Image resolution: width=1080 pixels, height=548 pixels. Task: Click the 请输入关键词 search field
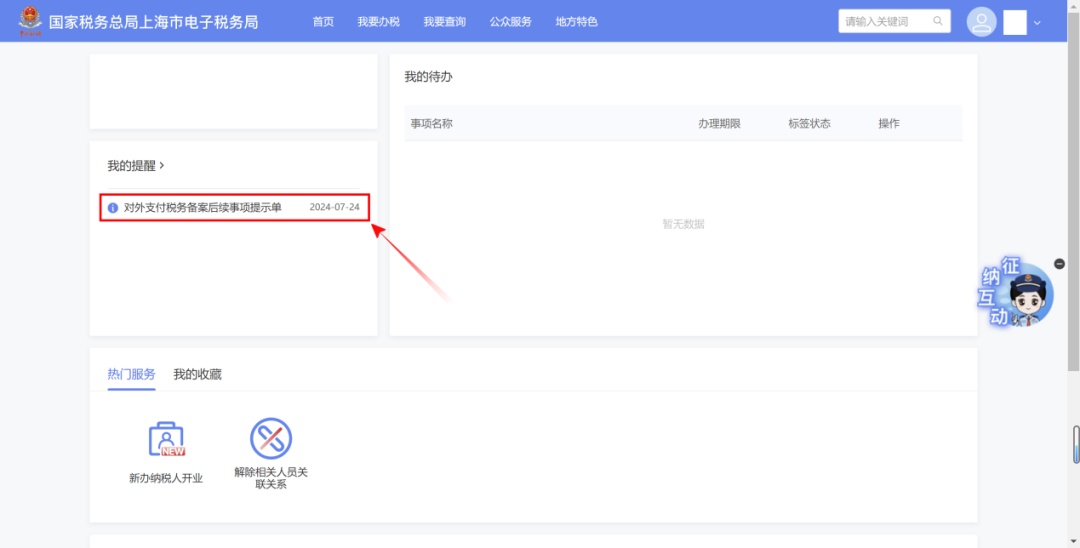pyautogui.click(x=884, y=21)
